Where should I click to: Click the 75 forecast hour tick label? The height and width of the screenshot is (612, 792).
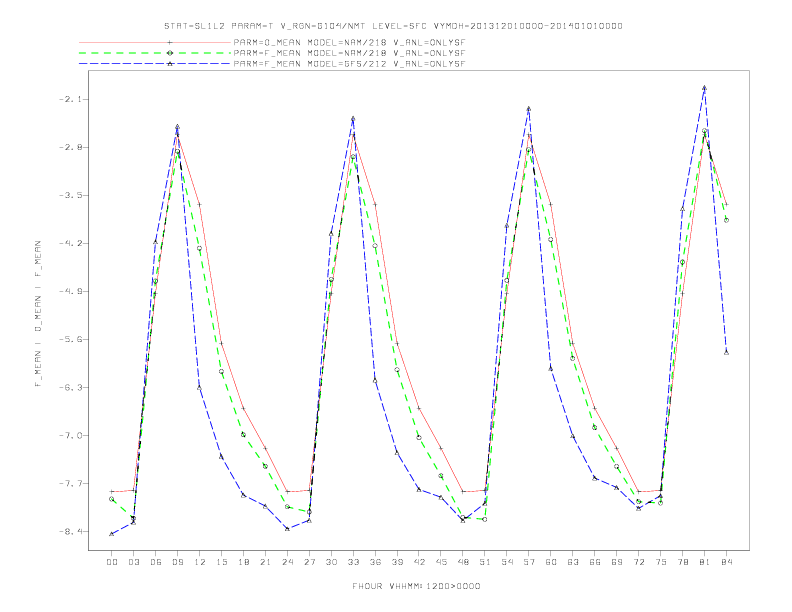[x=661, y=562]
